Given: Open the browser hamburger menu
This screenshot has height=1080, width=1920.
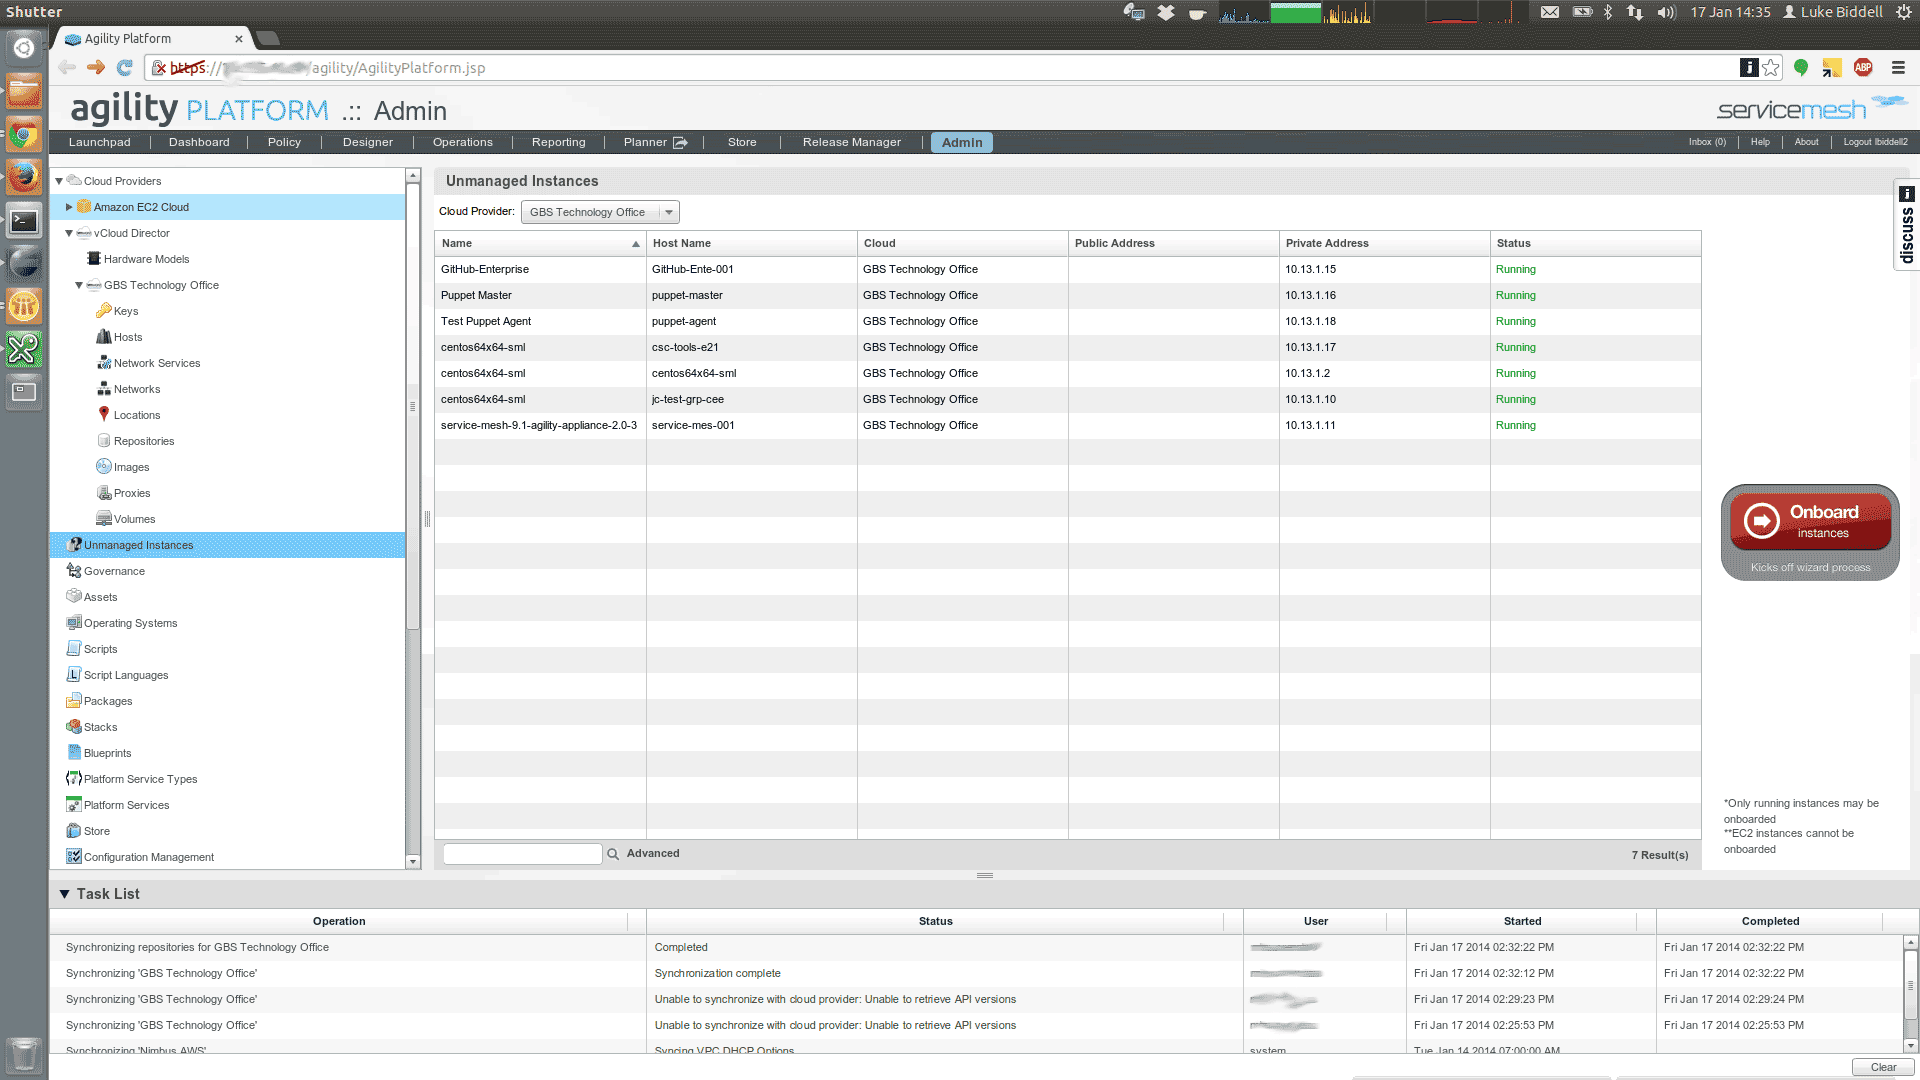Looking at the screenshot, I should click(x=1898, y=68).
